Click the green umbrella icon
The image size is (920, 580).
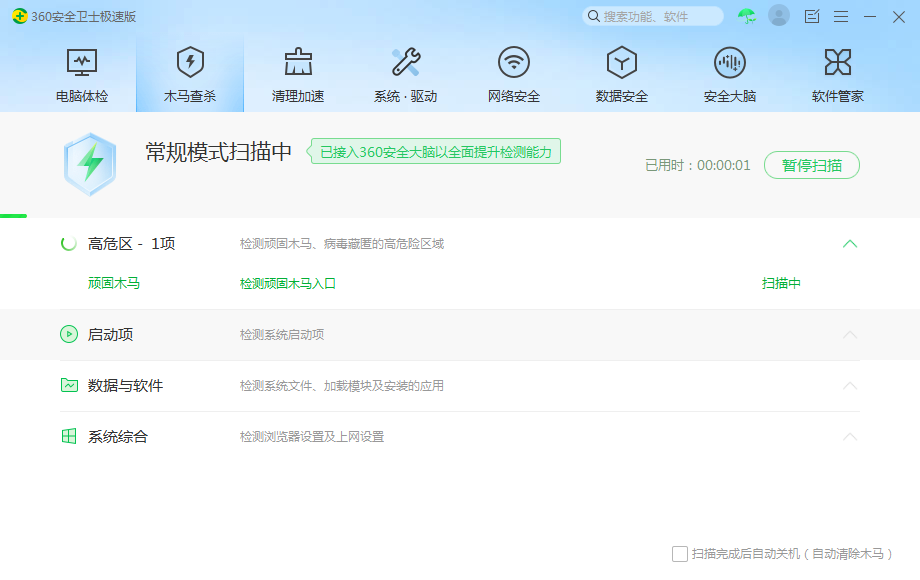[747, 16]
